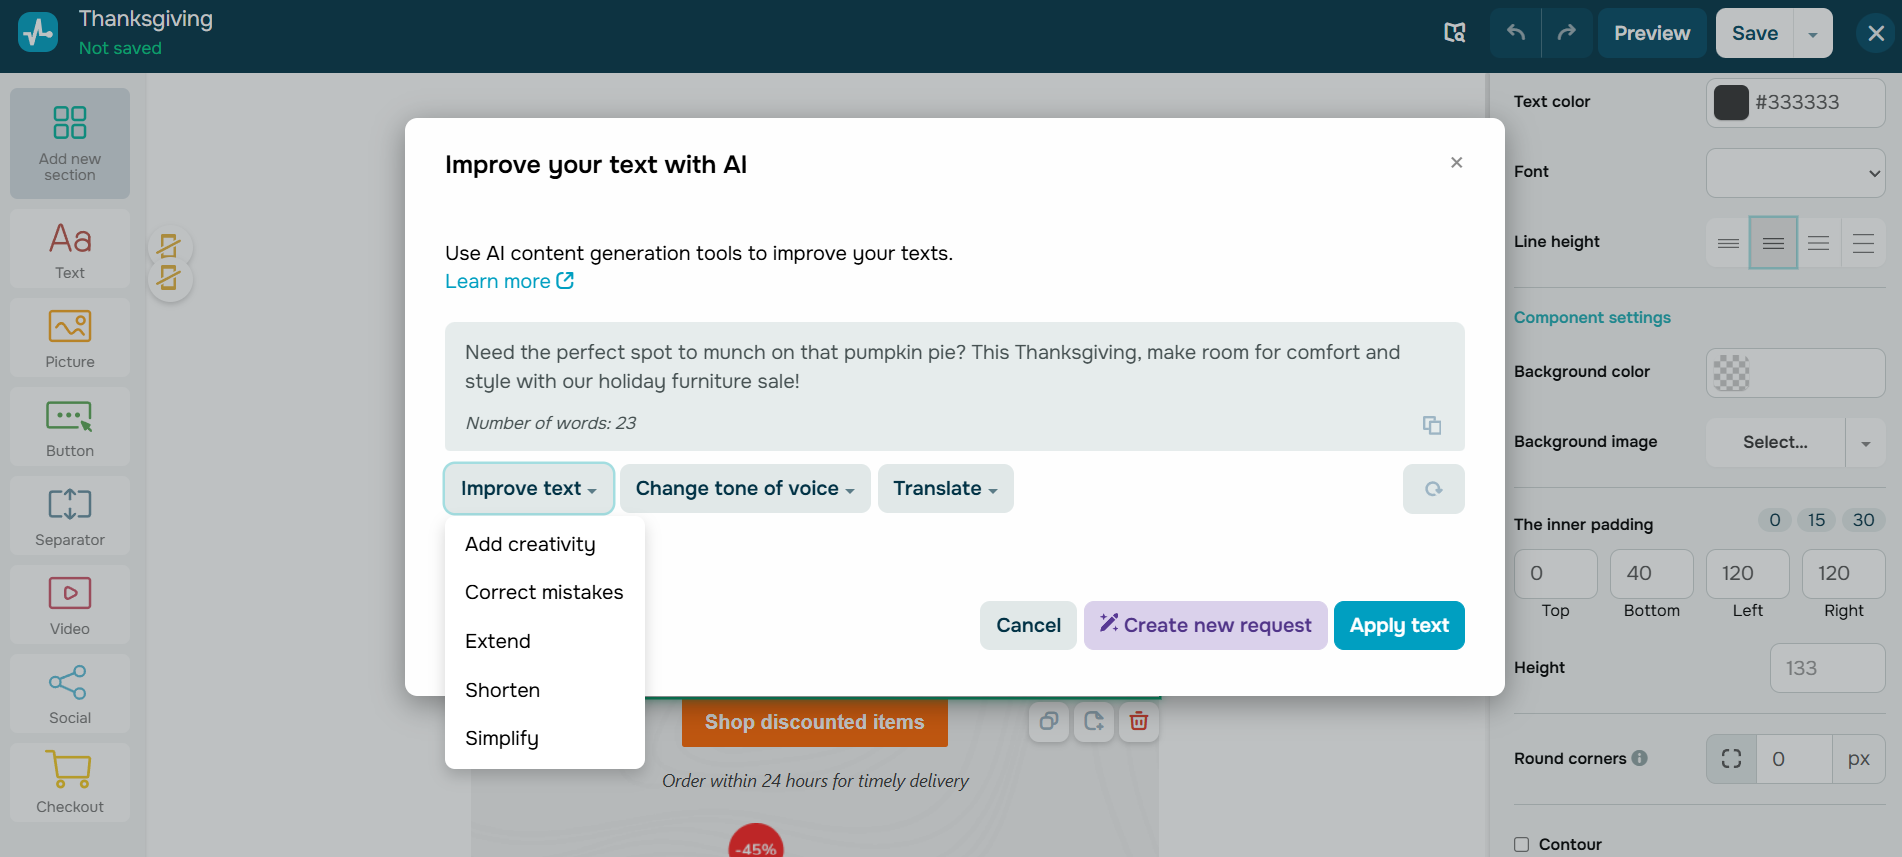Click the #333333 text color swatch
The height and width of the screenshot is (857, 1902).
[x=1731, y=102]
